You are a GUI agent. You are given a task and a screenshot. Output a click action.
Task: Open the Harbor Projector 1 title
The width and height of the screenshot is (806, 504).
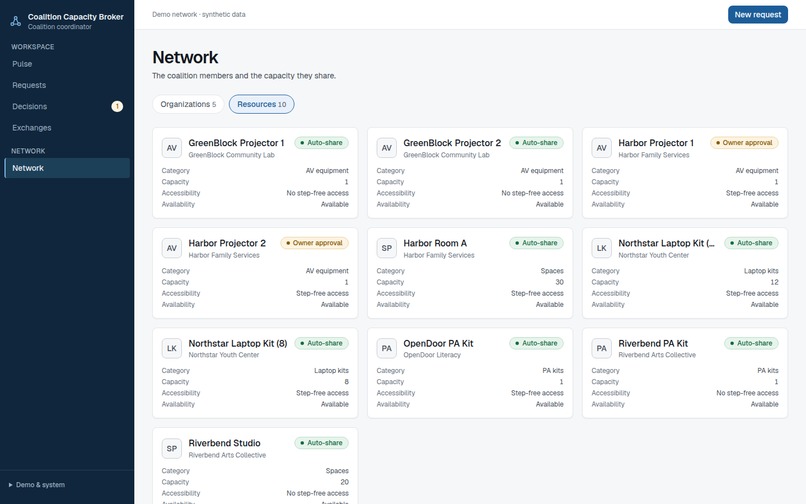click(x=656, y=143)
